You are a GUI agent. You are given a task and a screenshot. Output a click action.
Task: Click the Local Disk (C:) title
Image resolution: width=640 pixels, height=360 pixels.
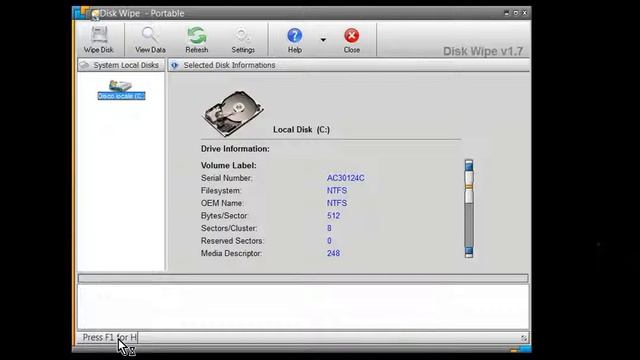[x=302, y=130]
